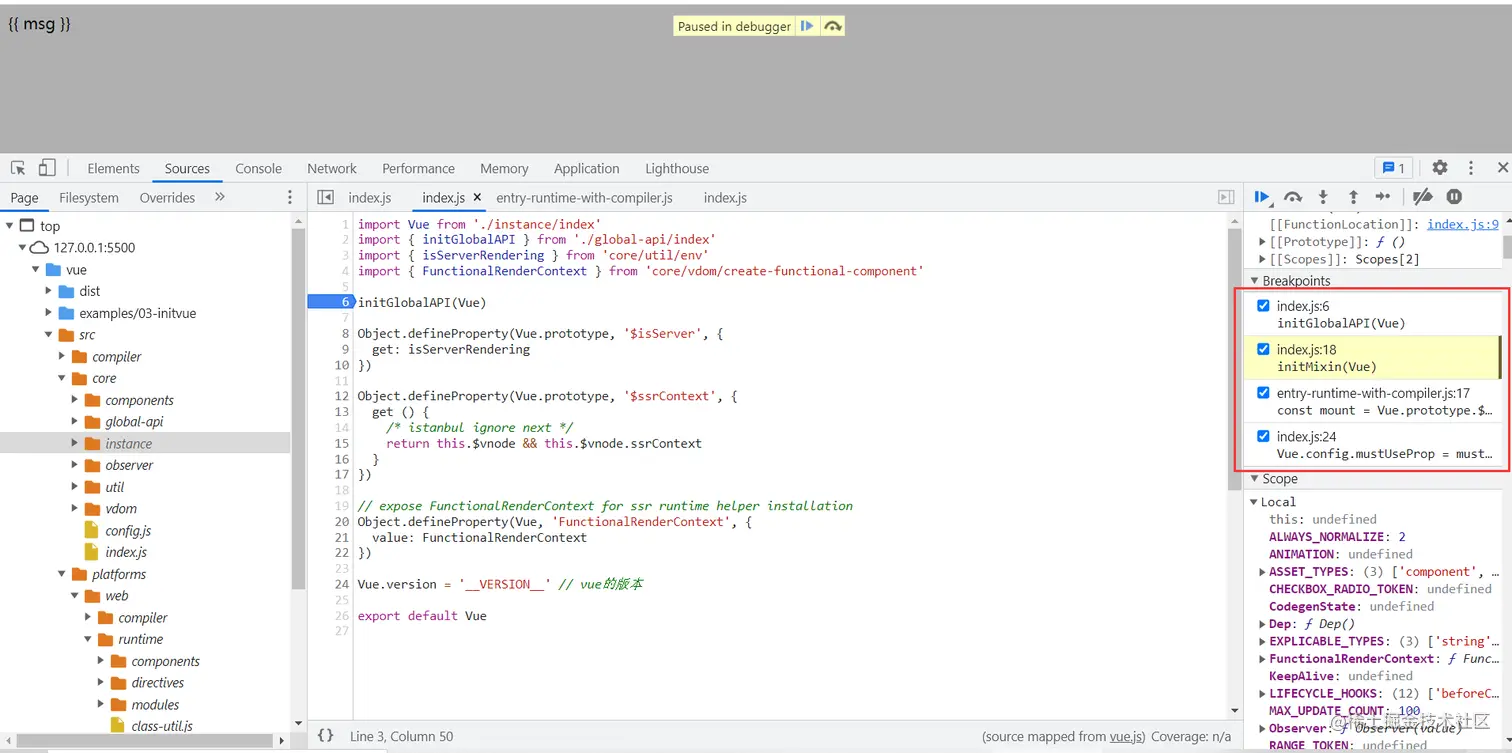Screen dimensions: 1512x753
Task: Open the DevTools three-dot customize menu
Action: tap(1471, 168)
